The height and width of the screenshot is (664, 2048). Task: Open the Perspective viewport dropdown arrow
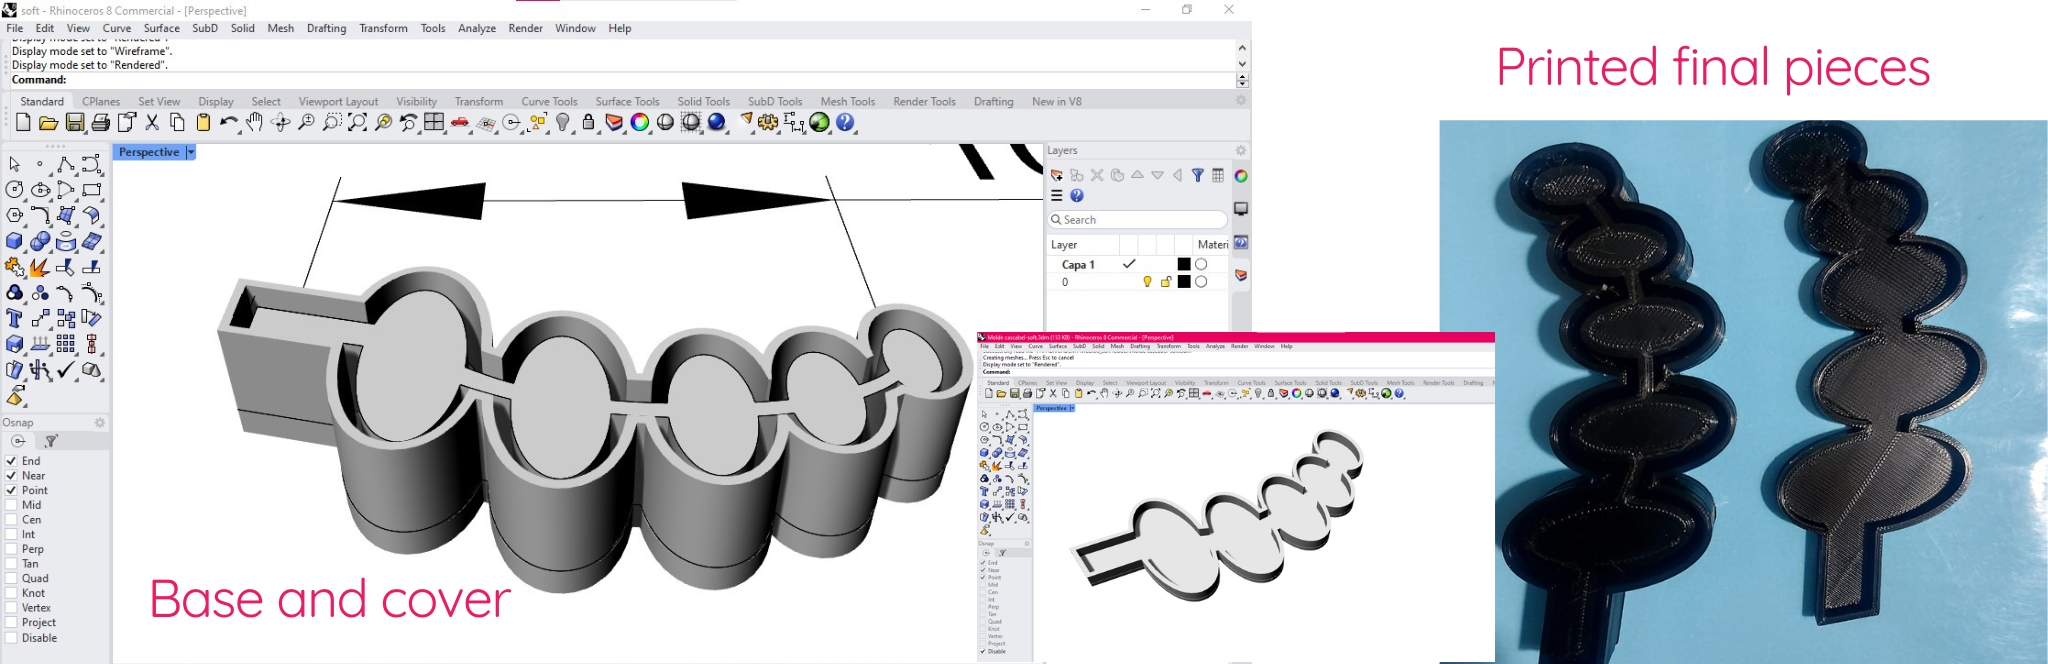190,152
